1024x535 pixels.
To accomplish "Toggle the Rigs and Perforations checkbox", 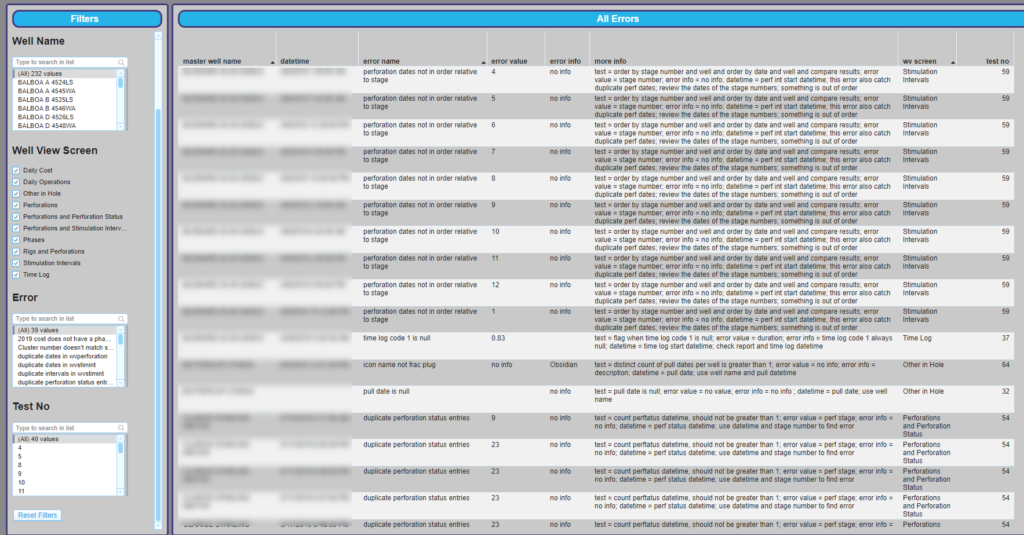I will click(x=16, y=251).
